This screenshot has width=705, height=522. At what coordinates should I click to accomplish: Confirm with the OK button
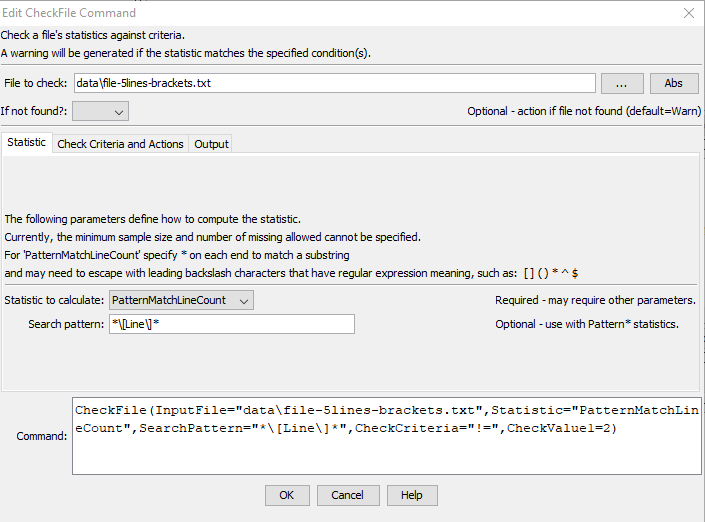pos(287,495)
